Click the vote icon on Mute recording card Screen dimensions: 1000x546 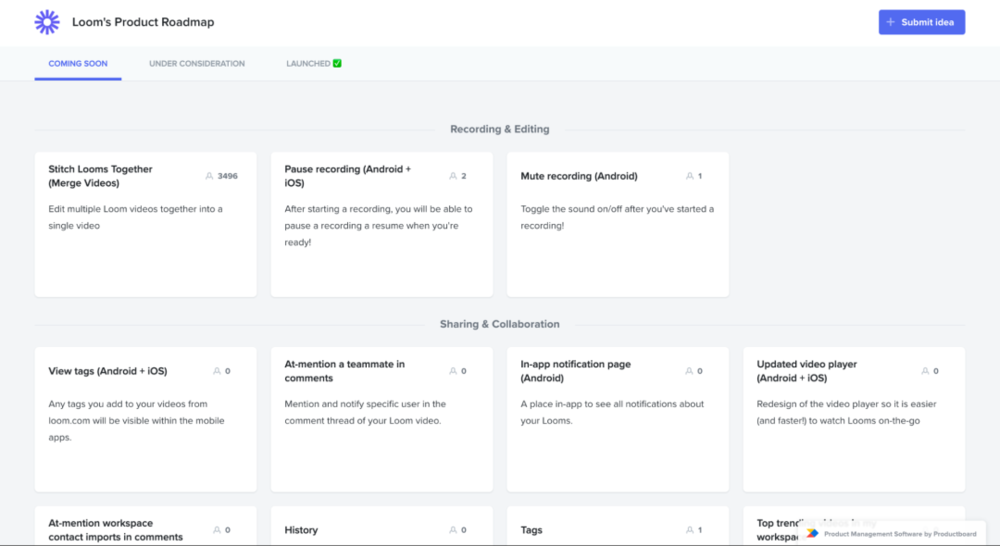(x=689, y=176)
